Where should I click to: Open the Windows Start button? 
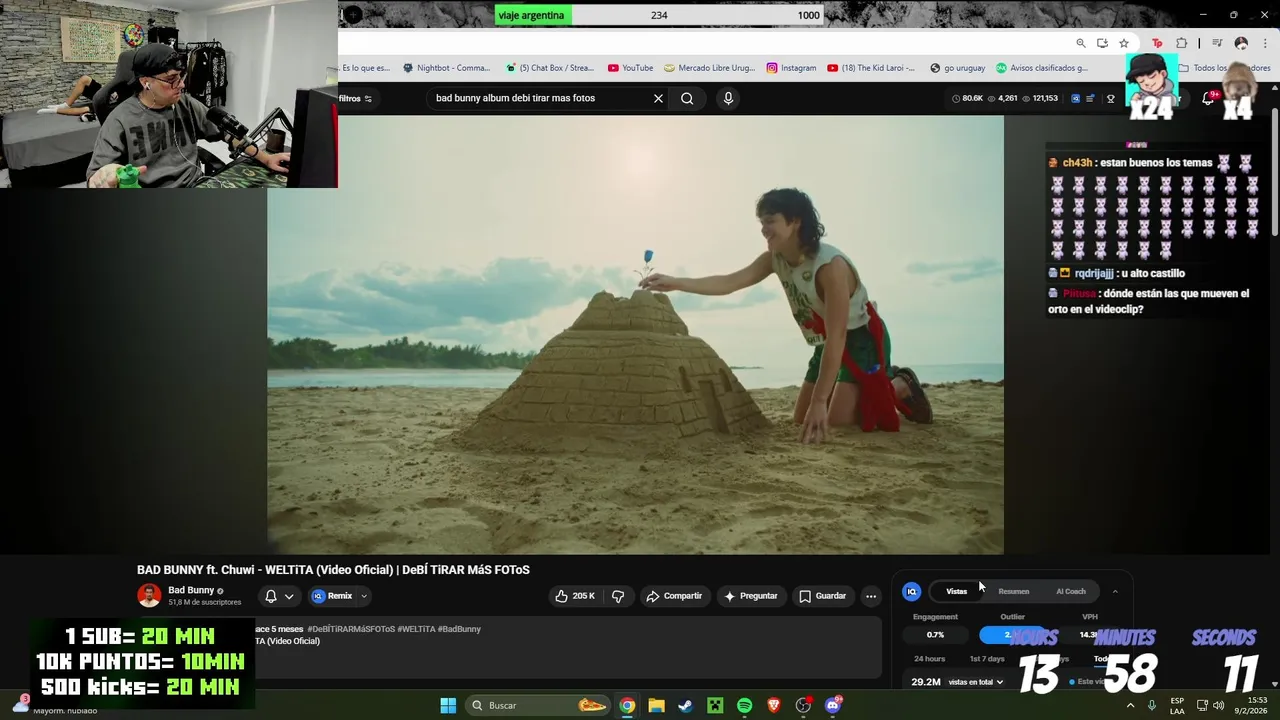pos(448,706)
